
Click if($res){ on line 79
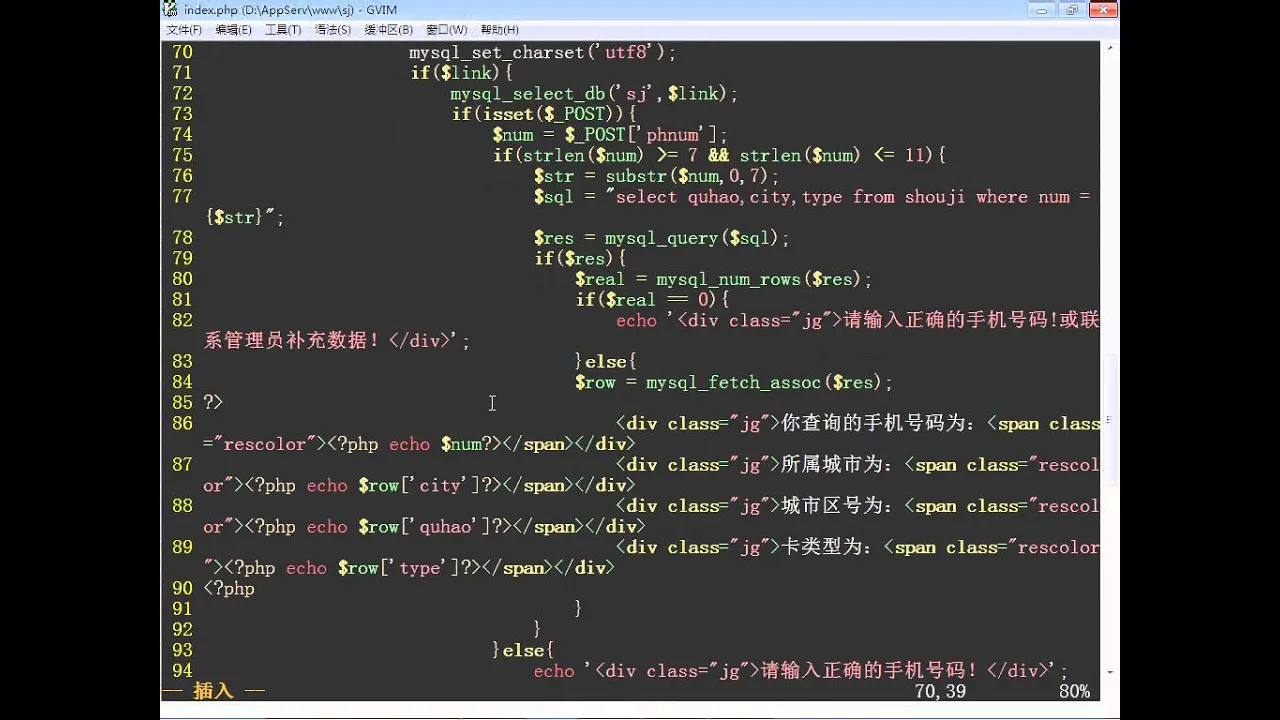[x=579, y=259]
